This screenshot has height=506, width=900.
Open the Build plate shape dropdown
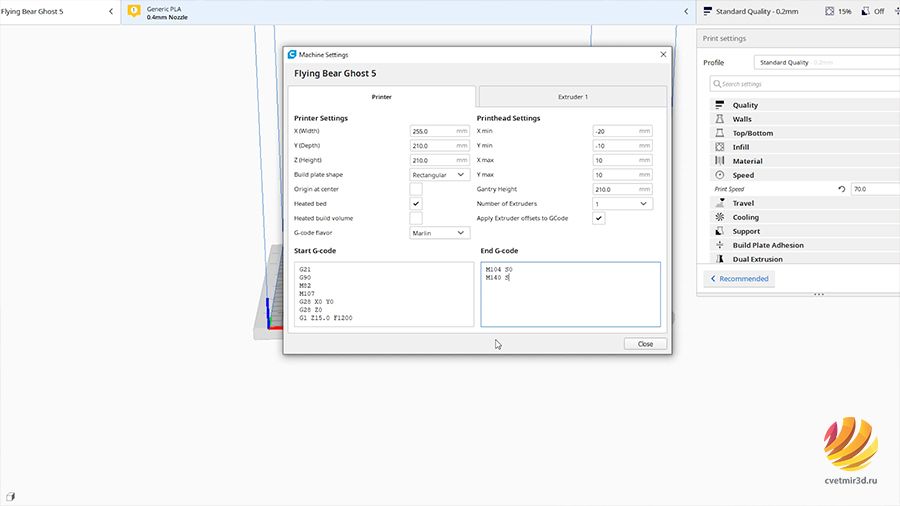(x=440, y=174)
